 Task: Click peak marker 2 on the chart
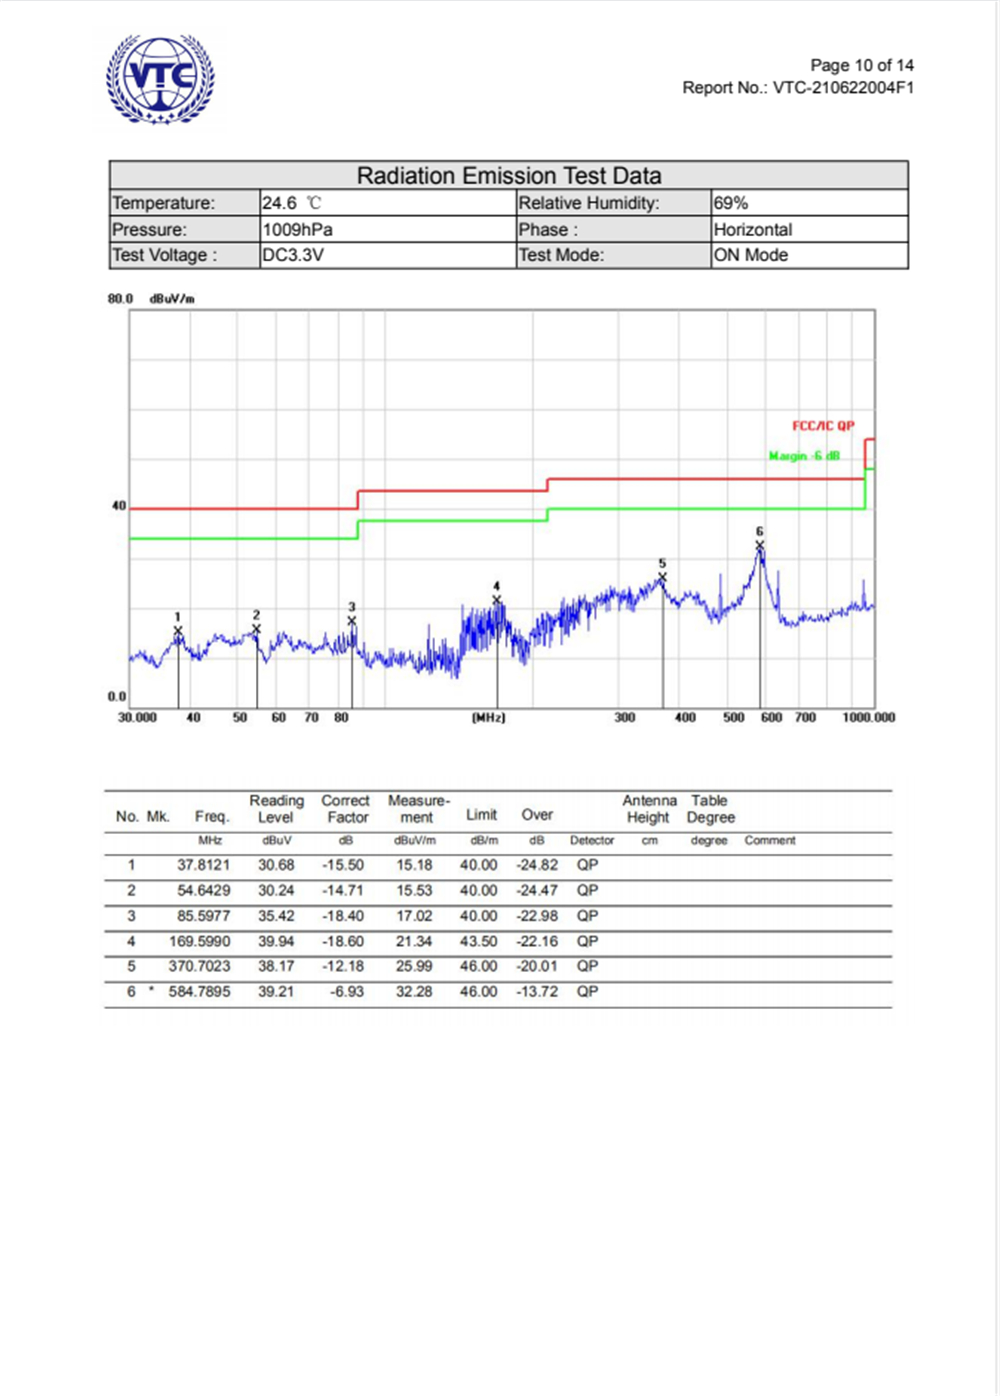point(256,629)
